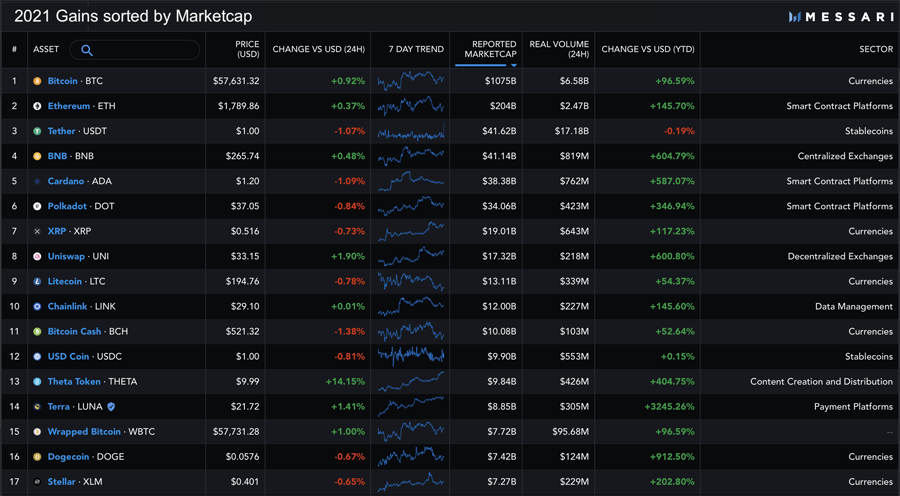This screenshot has width=900, height=496.
Task: Click the Ethereum coin icon
Action: [x=38, y=106]
